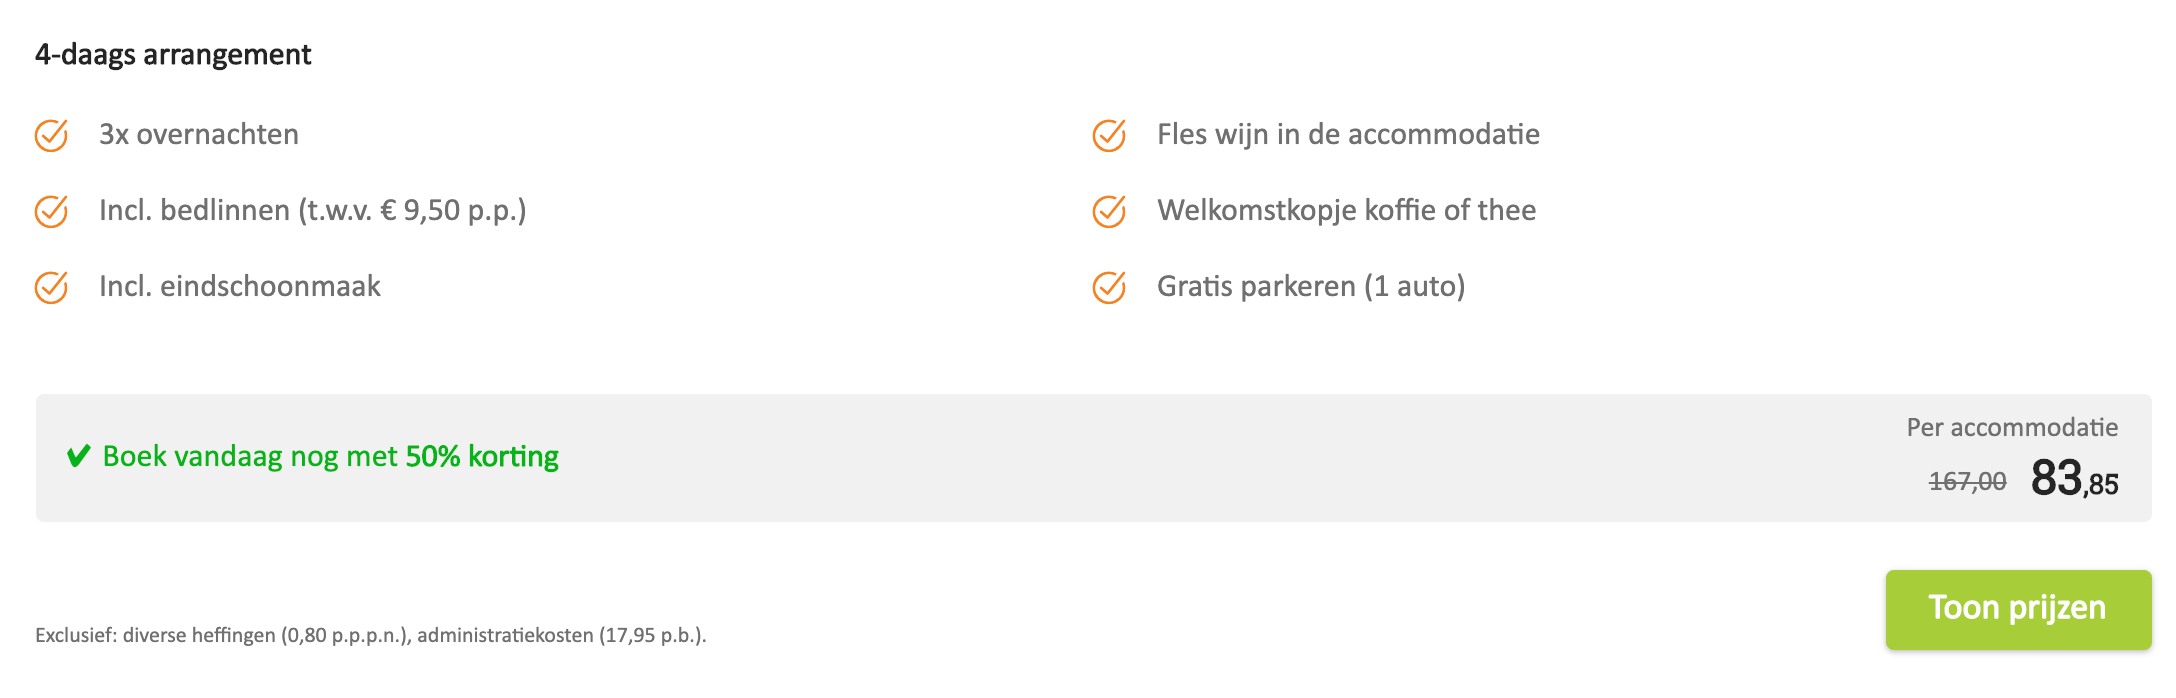The width and height of the screenshot is (2176, 698).
Task: Click checkmark icon beside Gratis parkeren
Action: 1109,287
